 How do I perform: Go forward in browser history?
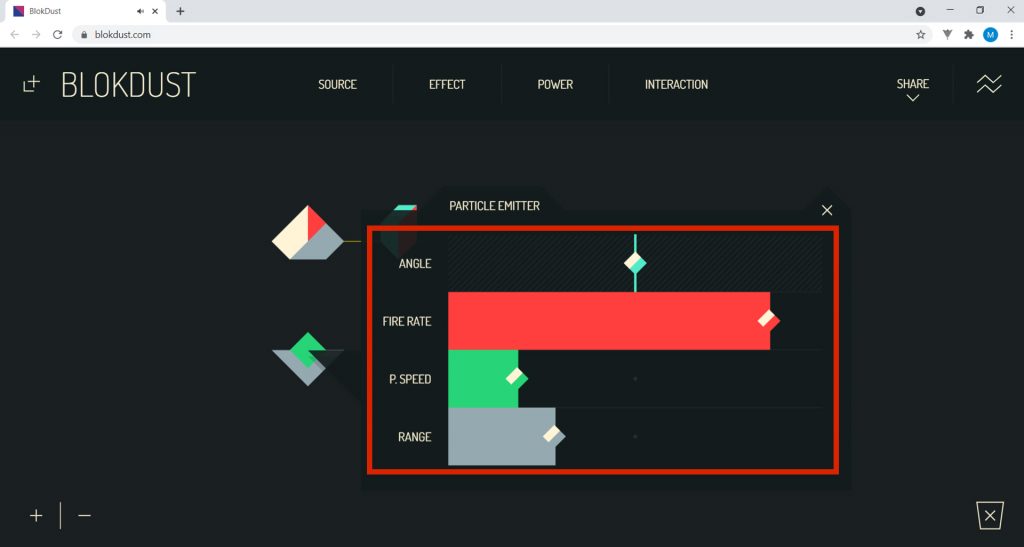pyautogui.click(x=36, y=35)
